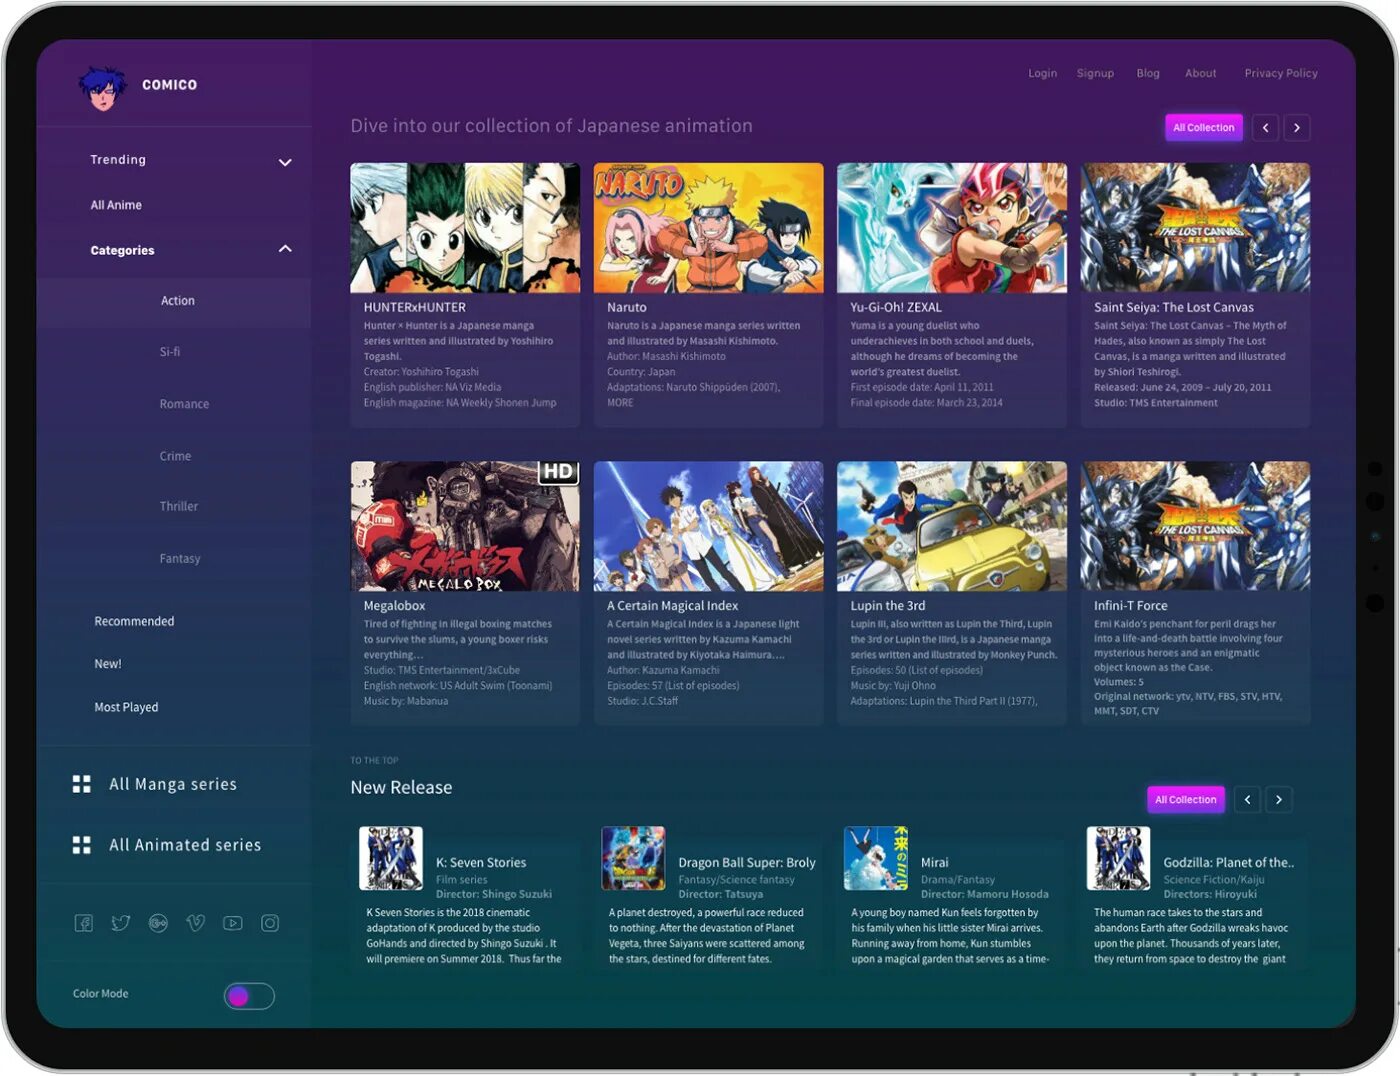This screenshot has height=1076, width=1400.
Task: Click All Collection button in New Release
Action: 1186,799
